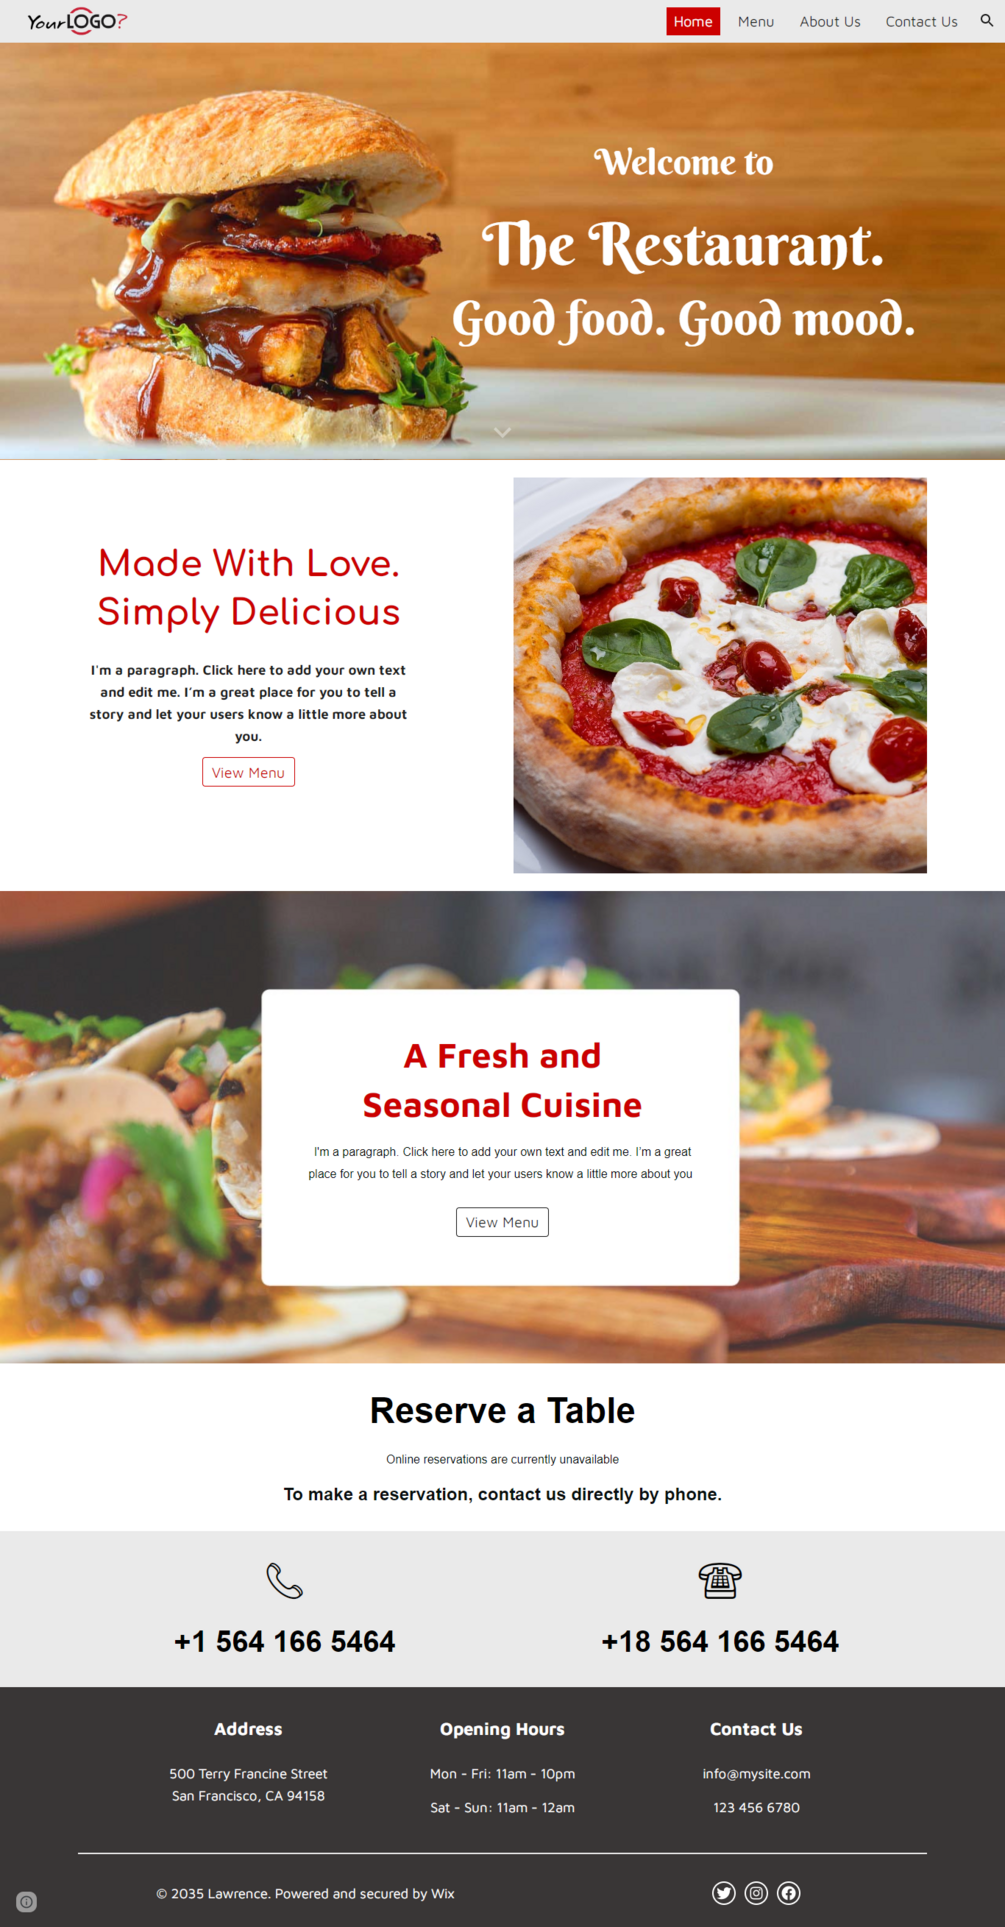Image resolution: width=1005 pixels, height=1927 pixels.
Task: Click the phone handset icon
Action: coord(285,1581)
